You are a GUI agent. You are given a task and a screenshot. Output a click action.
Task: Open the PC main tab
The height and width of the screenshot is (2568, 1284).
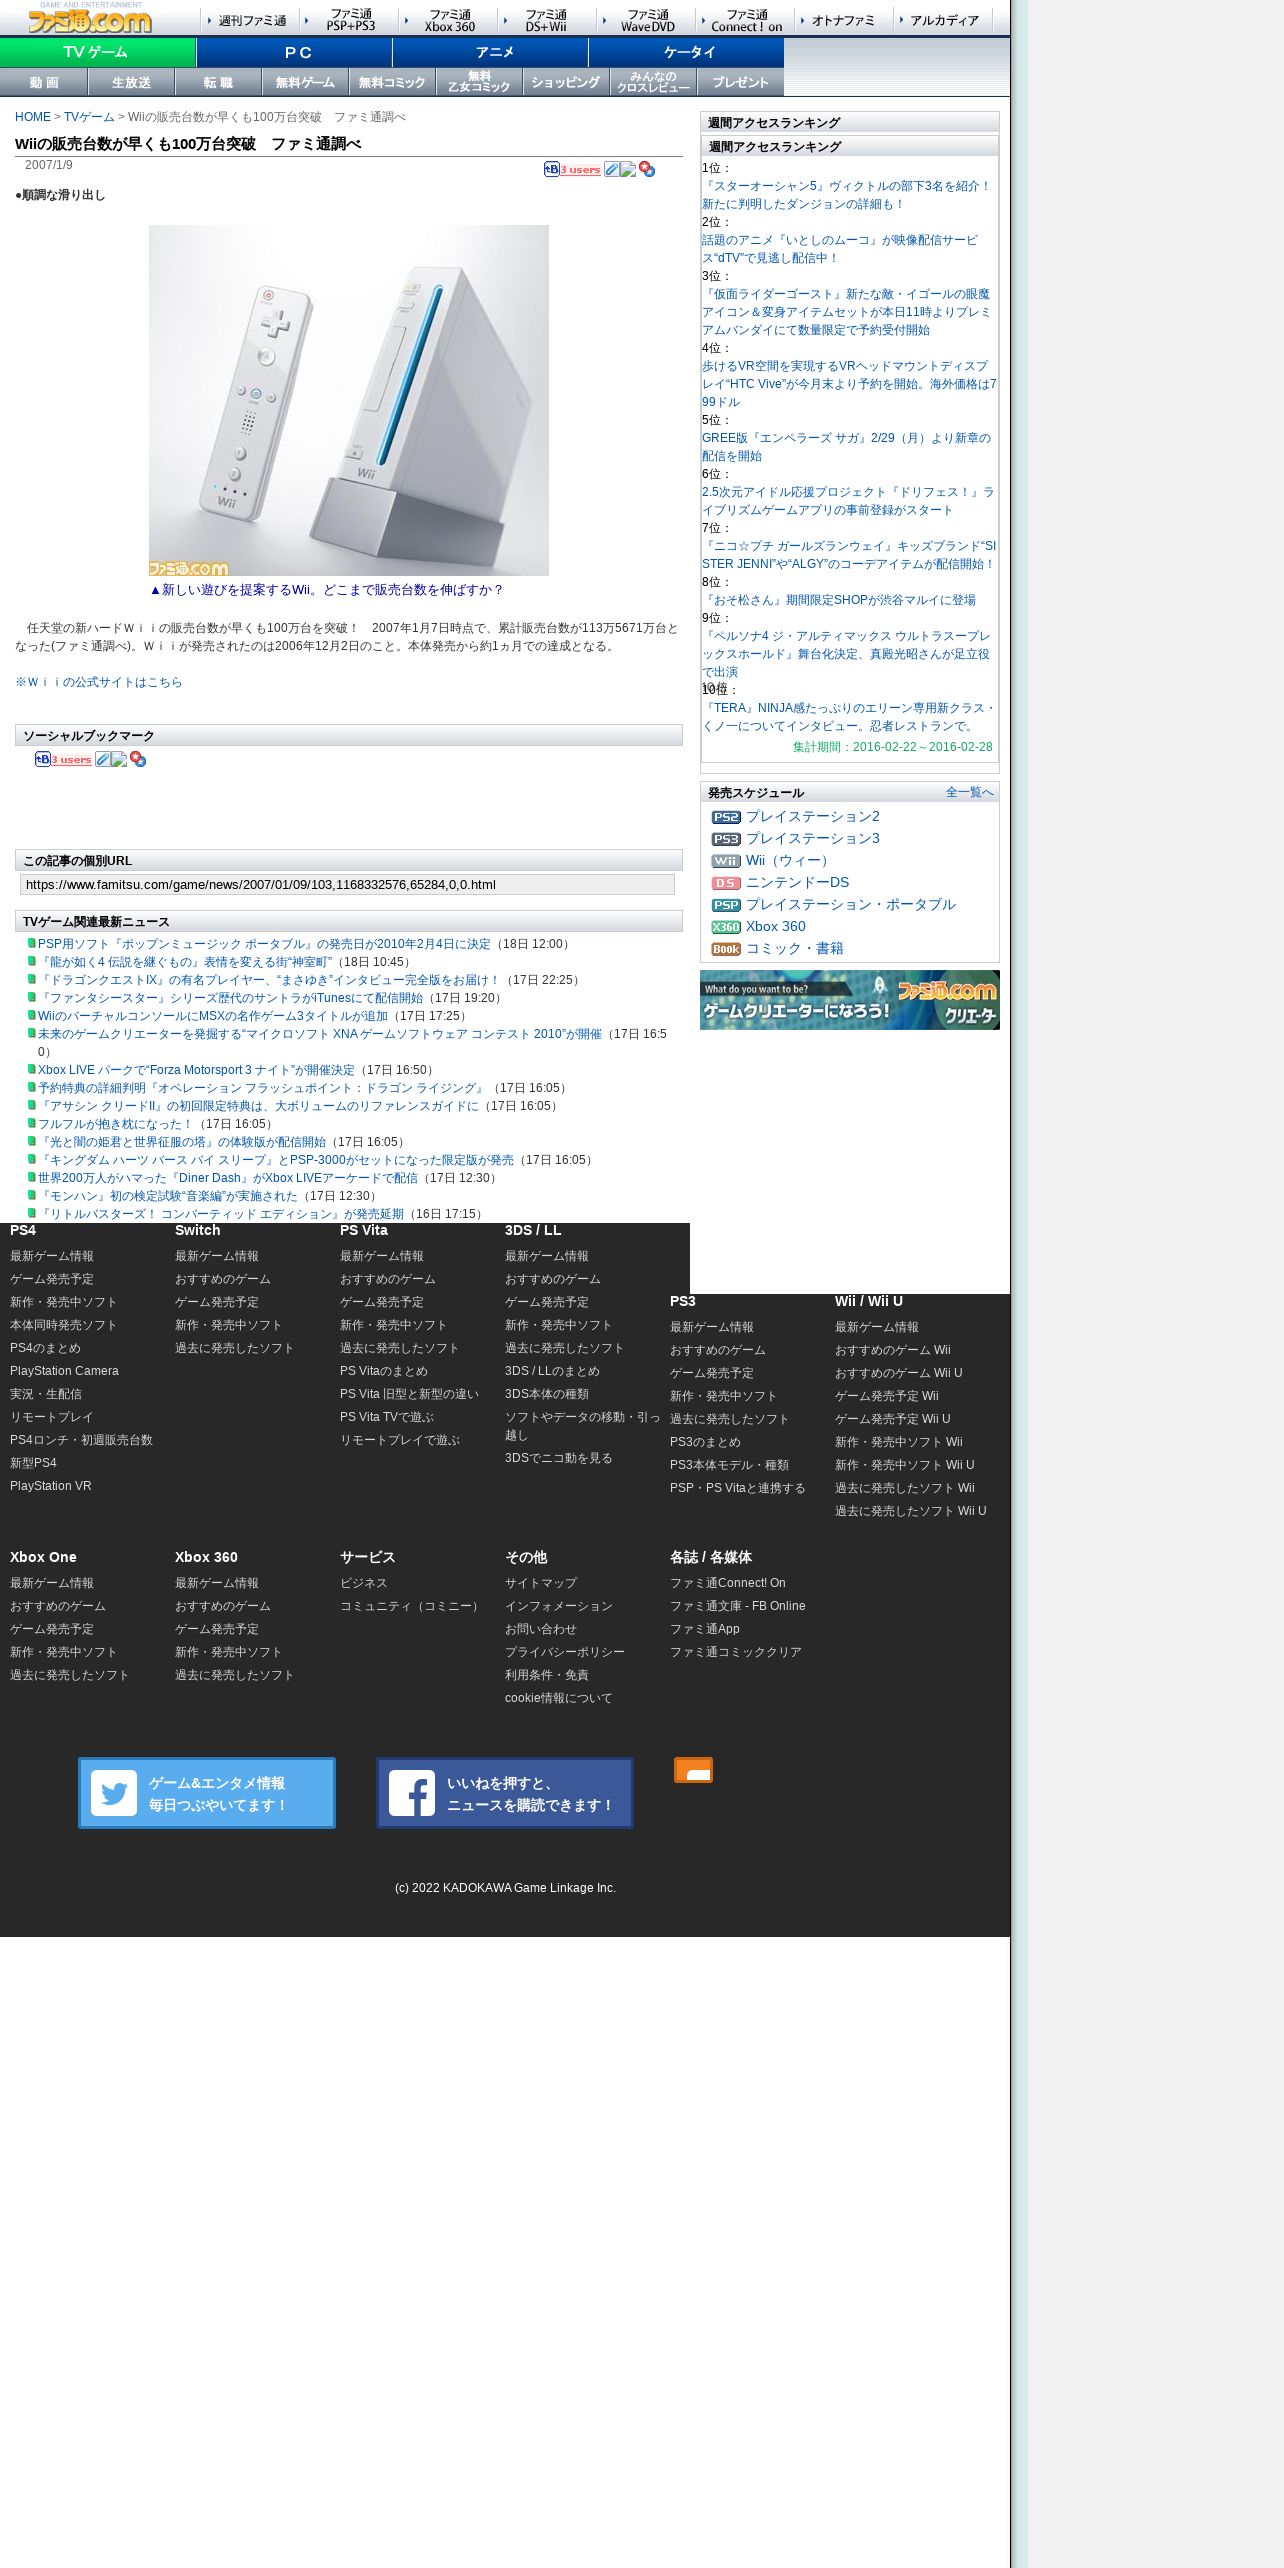[x=294, y=52]
